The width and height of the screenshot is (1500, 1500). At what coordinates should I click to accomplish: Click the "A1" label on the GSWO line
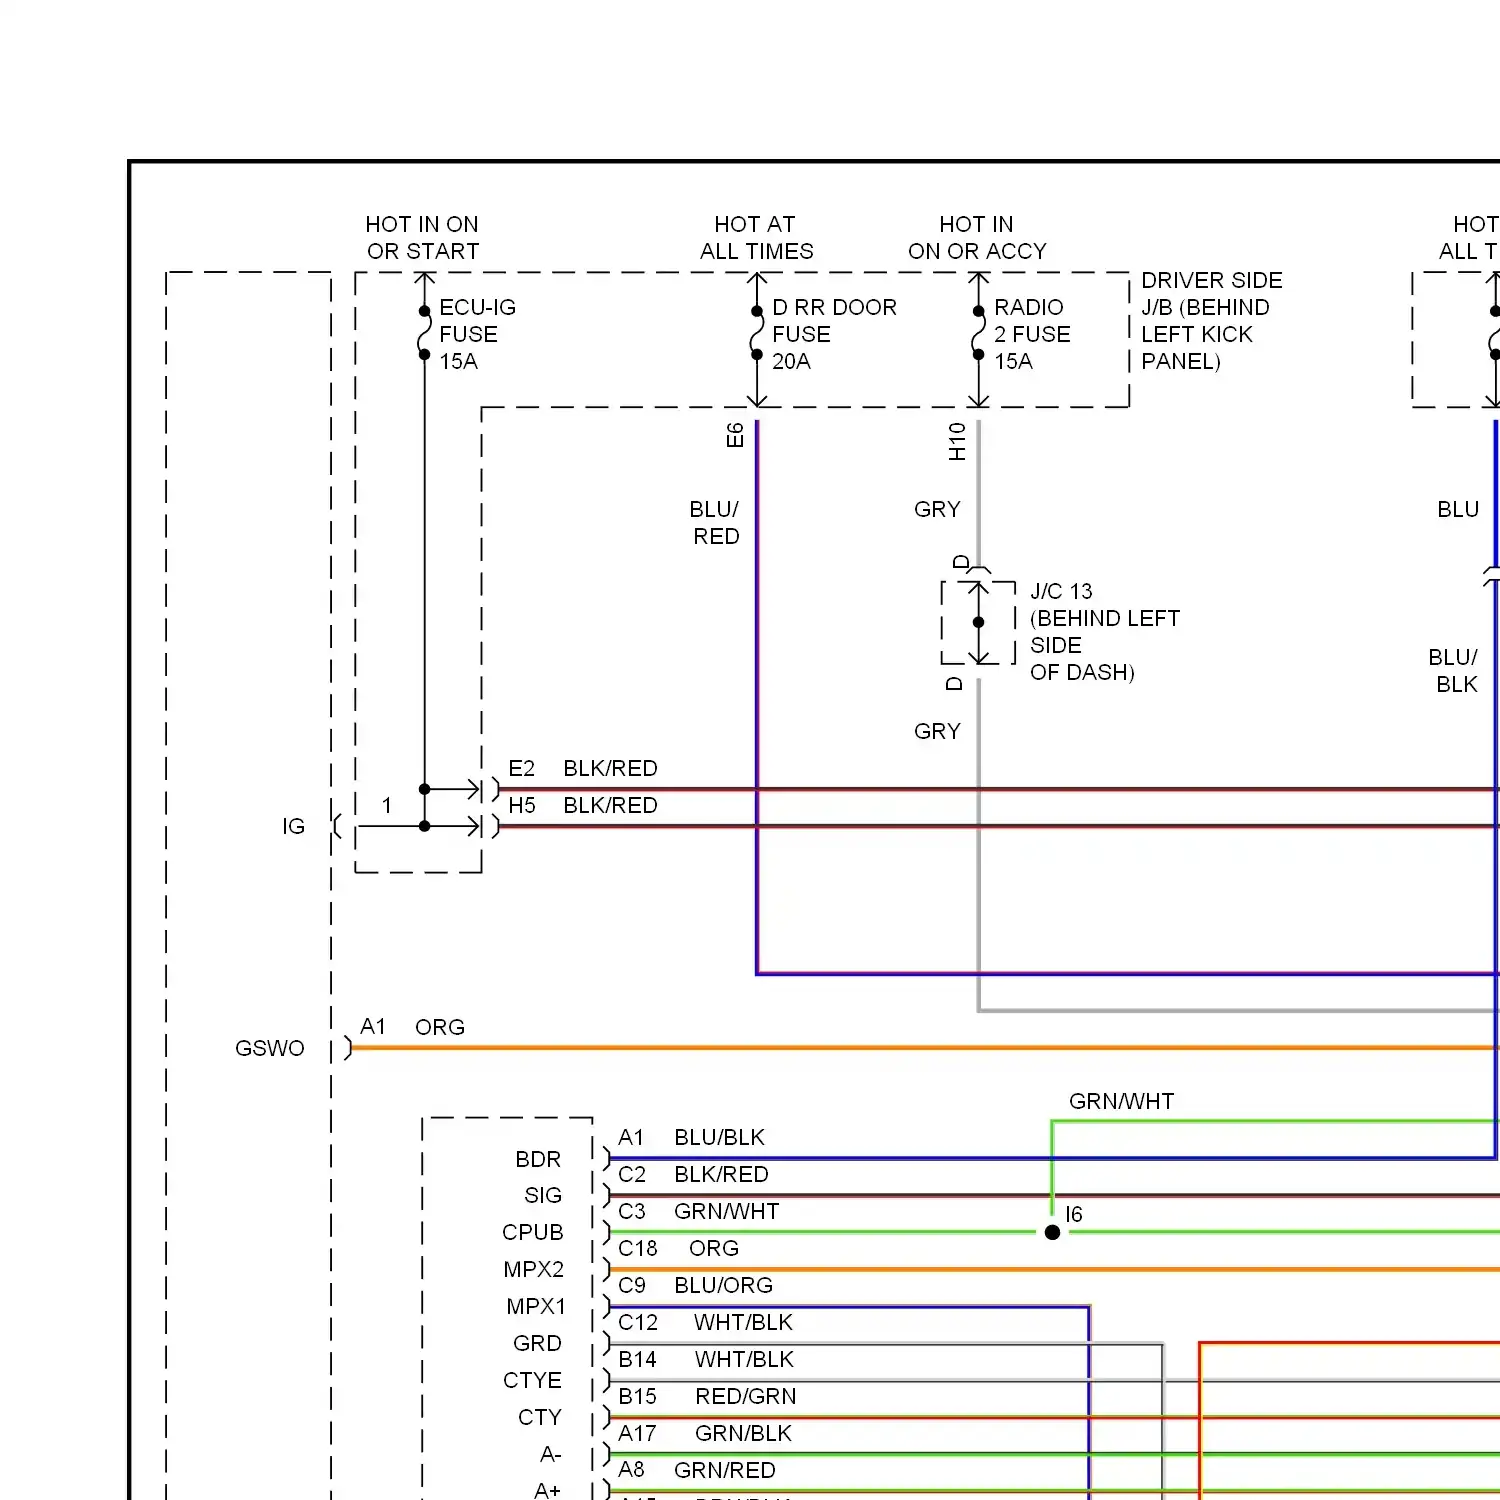point(373,1027)
